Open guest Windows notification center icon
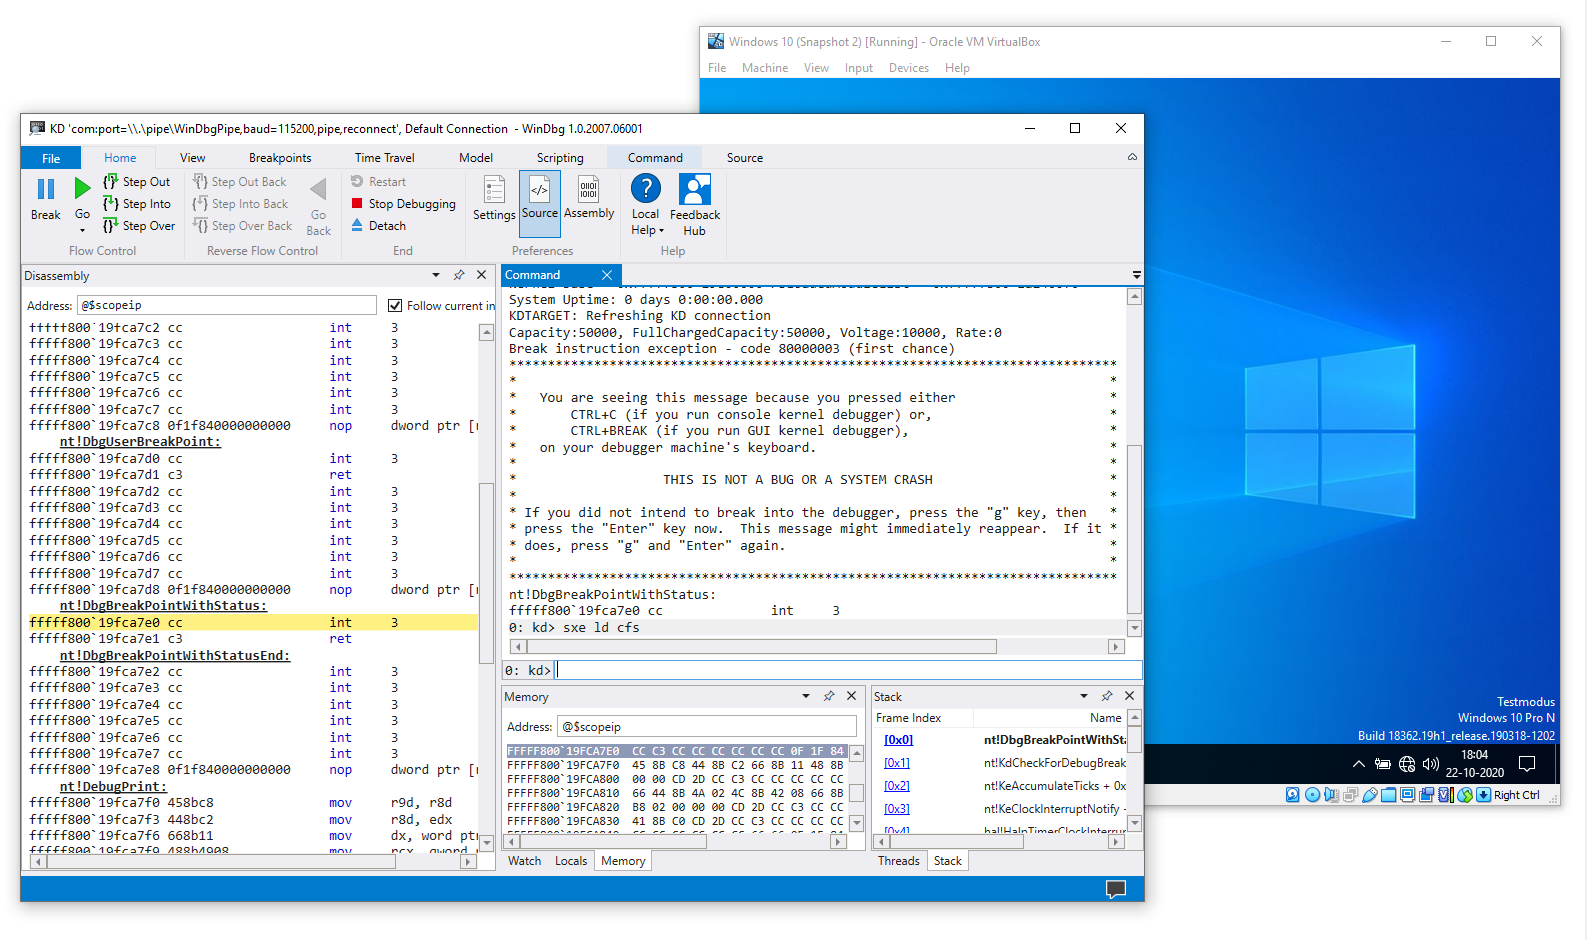This screenshot has width=1587, height=940. (1527, 765)
